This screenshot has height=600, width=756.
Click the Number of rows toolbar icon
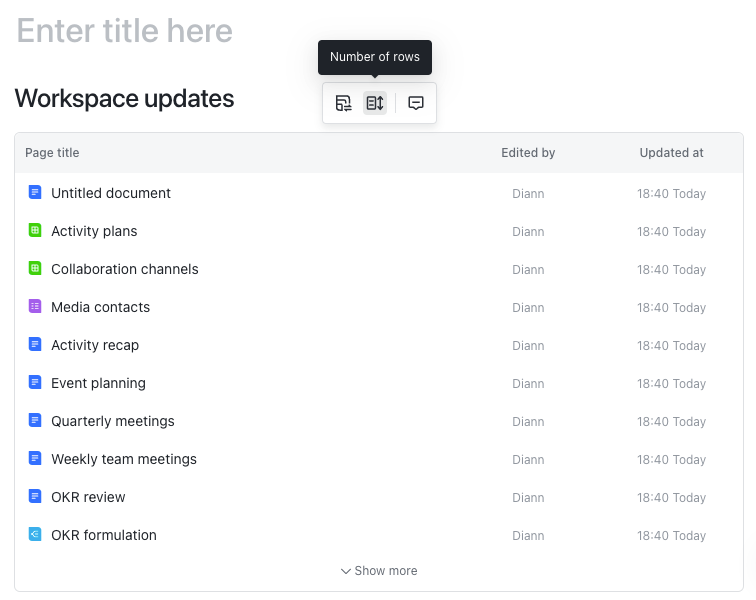pyautogui.click(x=375, y=103)
